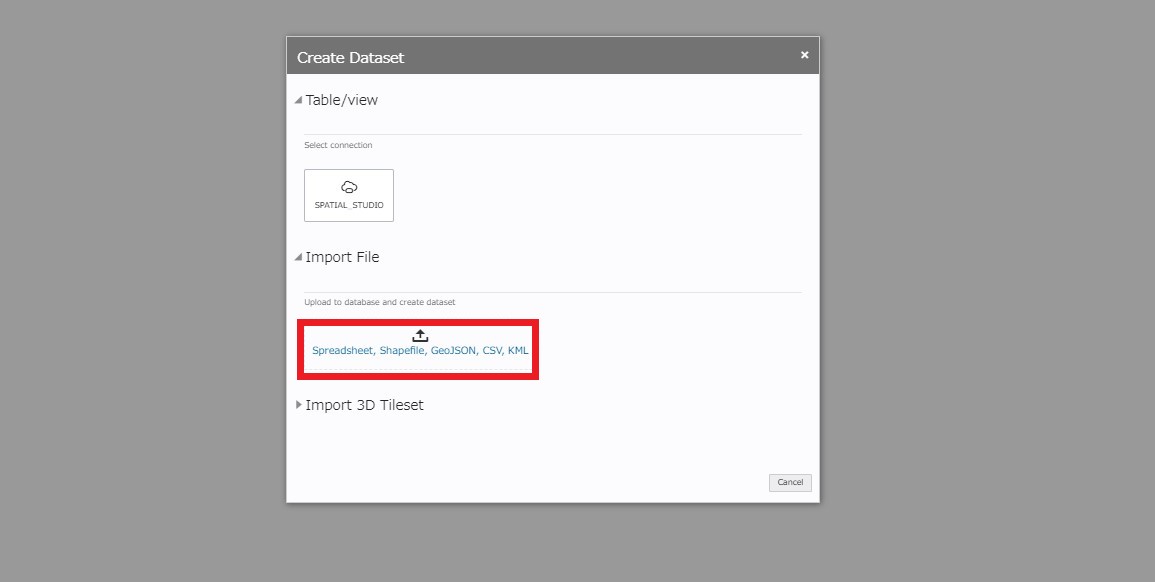
Task: Click the Import File section heading text
Action: coord(342,257)
